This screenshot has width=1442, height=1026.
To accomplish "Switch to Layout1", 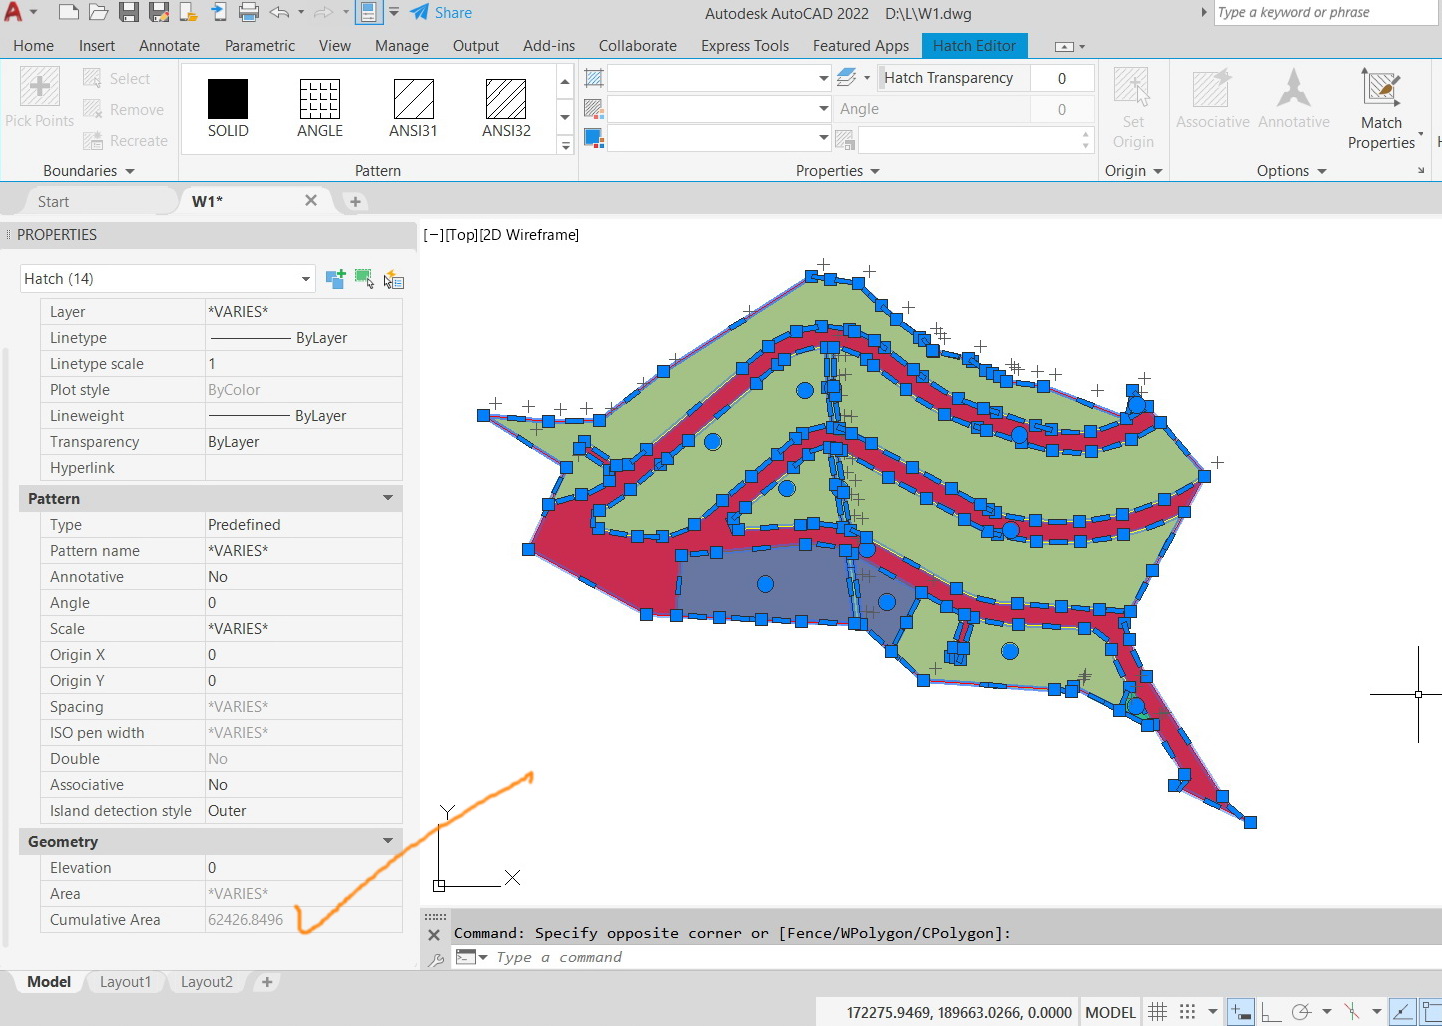I will click(125, 982).
